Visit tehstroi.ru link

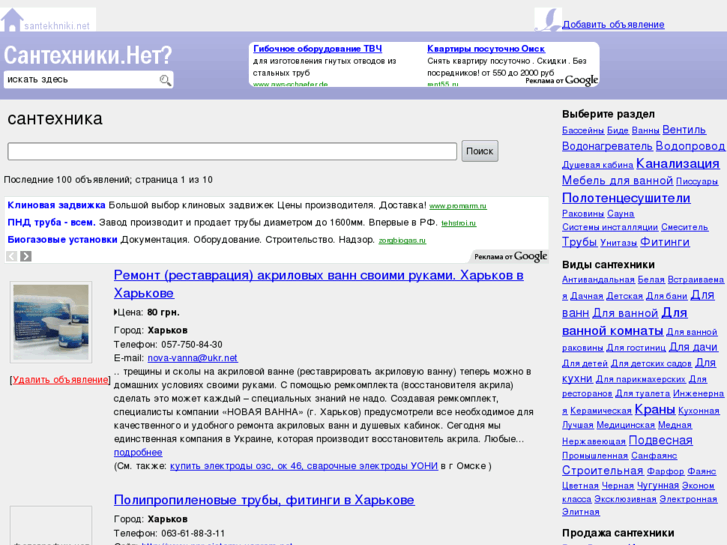[459, 223]
